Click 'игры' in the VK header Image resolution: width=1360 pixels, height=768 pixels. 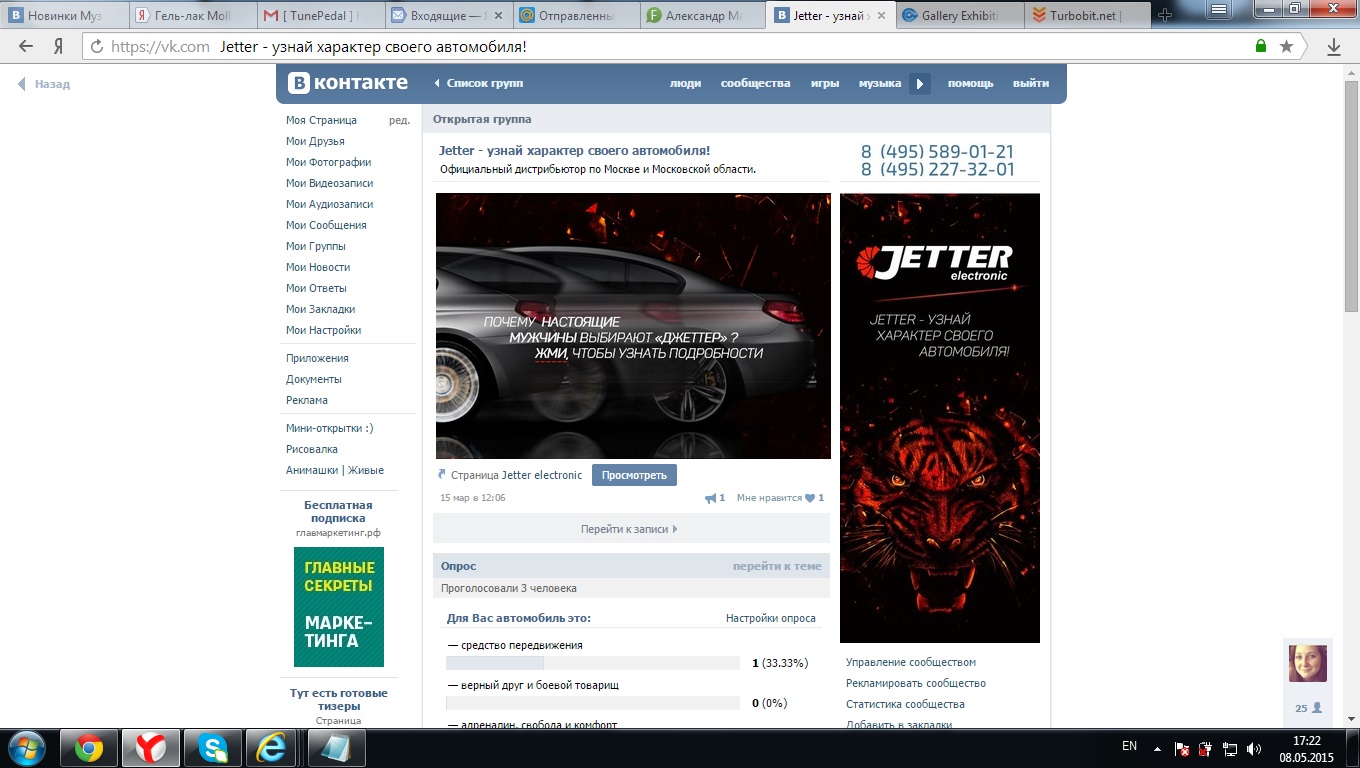tap(825, 84)
